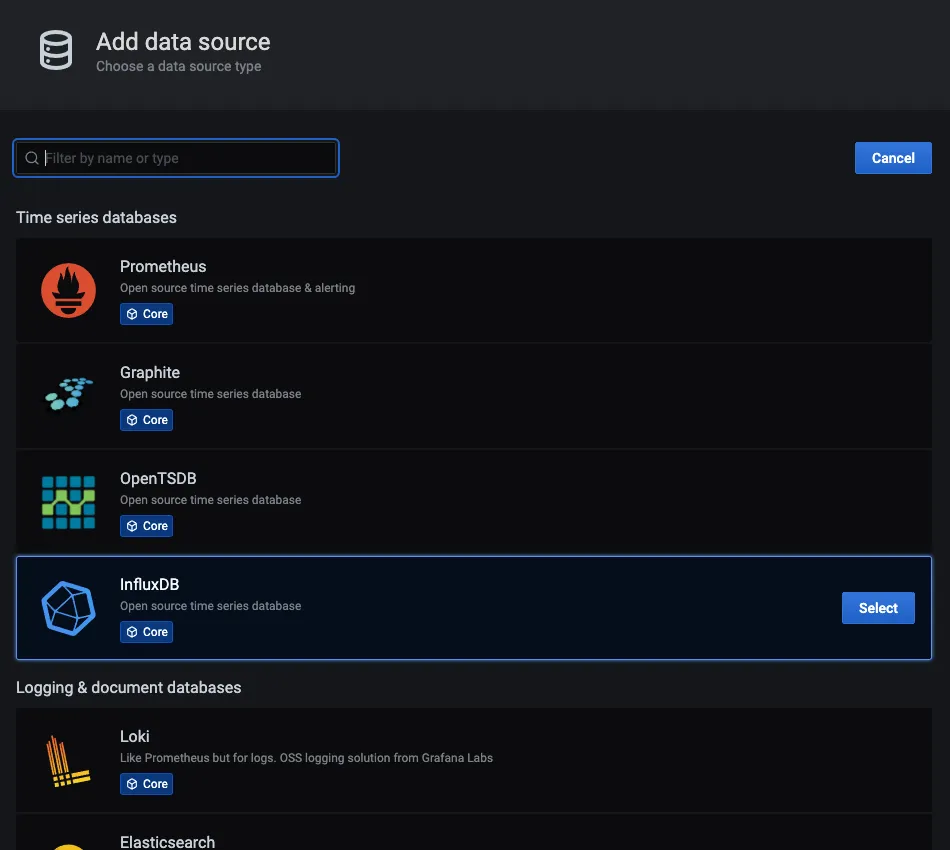Image resolution: width=950 pixels, height=850 pixels.
Task: Click the Graphite dots logo
Action: point(69,394)
